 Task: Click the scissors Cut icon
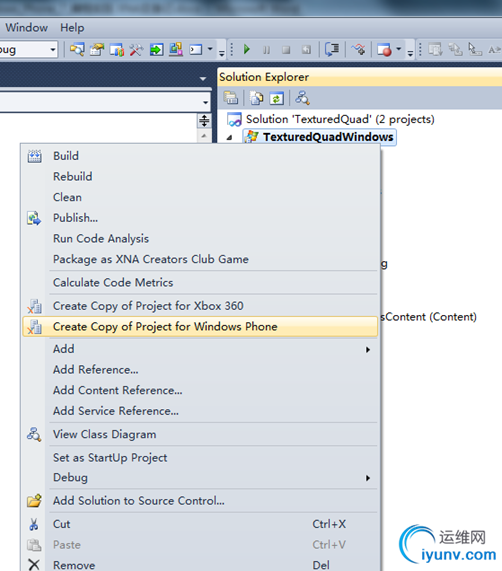[x=34, y=524]
